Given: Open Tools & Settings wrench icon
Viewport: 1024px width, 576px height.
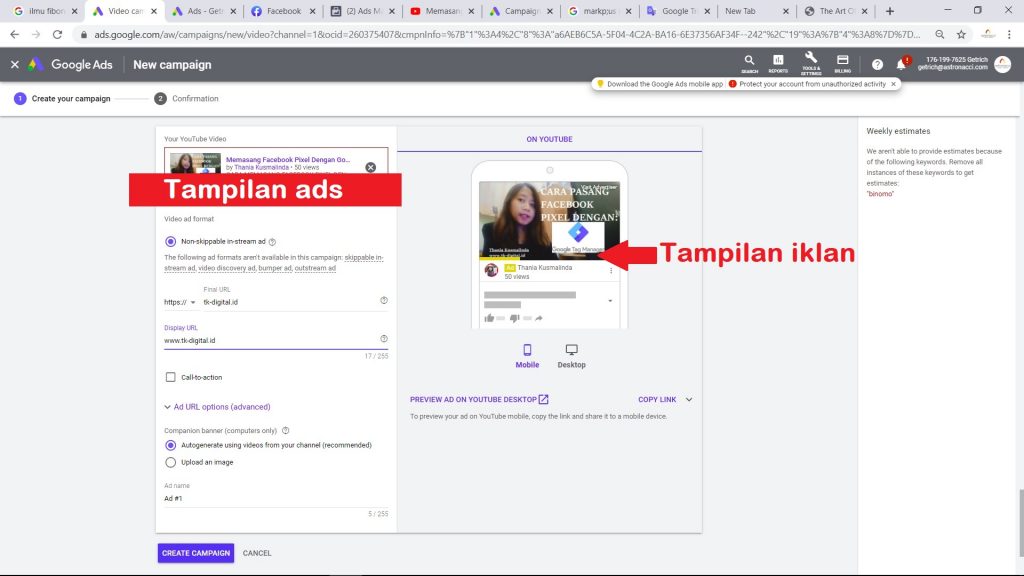Looking at the screenshot, I should tap(811, 61).
